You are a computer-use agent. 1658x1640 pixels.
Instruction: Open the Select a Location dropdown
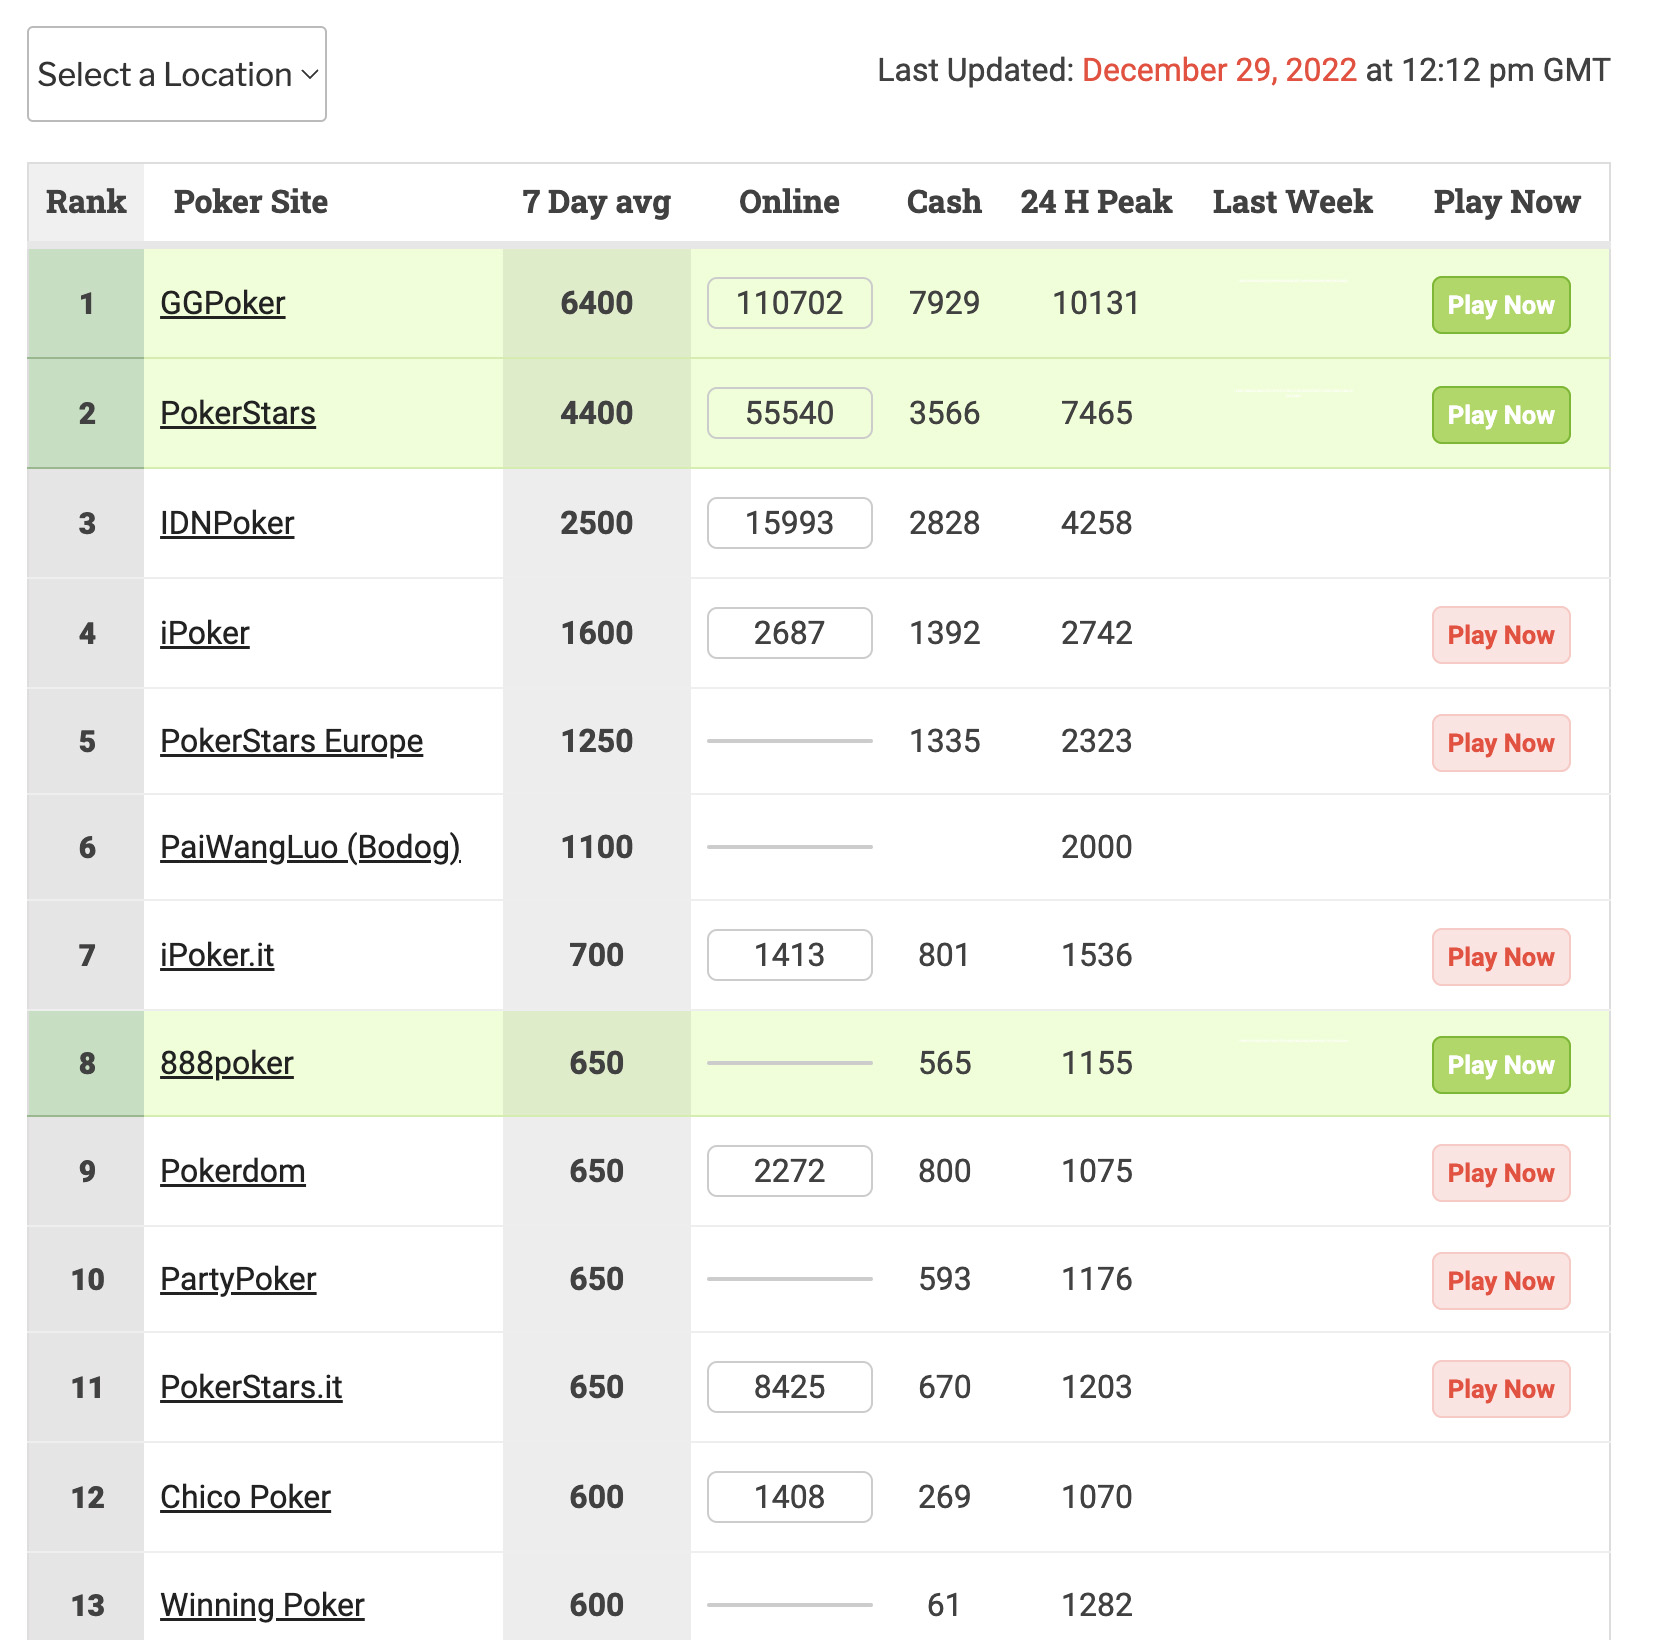click(177, 74)
